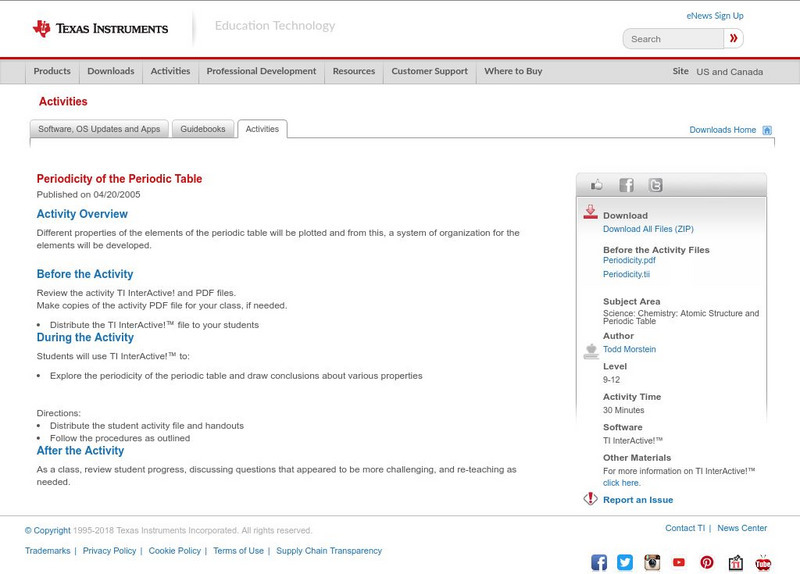Share activity via Twitter icon in sidebar
800x574 pixels.
point(655,185)
